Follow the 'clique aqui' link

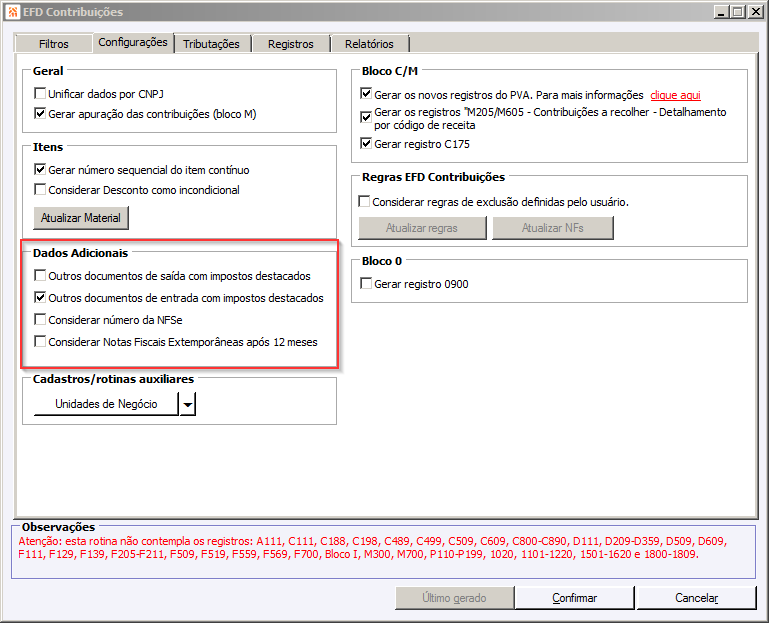[675, 95]
